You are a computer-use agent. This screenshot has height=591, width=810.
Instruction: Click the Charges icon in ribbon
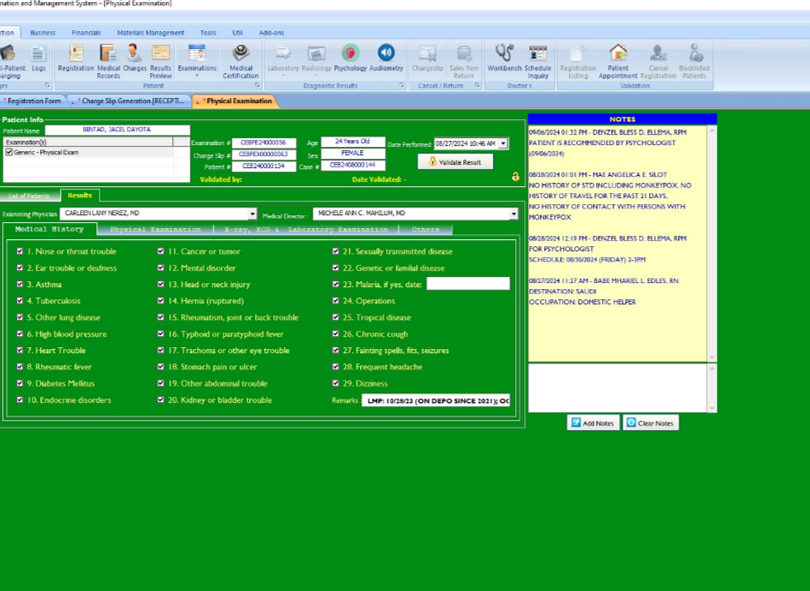(134, 58)
